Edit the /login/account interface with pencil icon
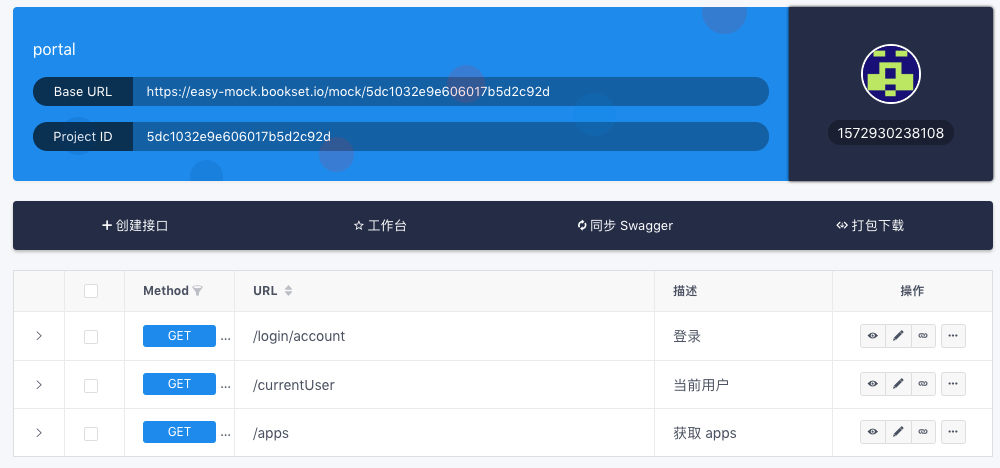Viewport: 1000px width, 468px height. click(898, 336)
